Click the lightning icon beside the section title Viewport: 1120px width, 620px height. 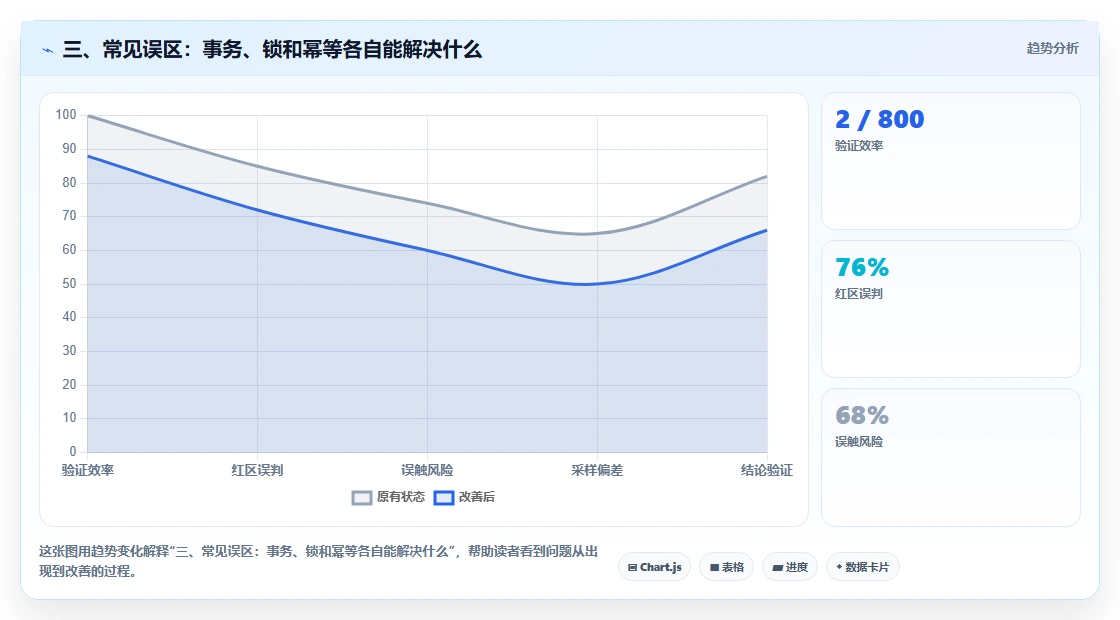48,50
